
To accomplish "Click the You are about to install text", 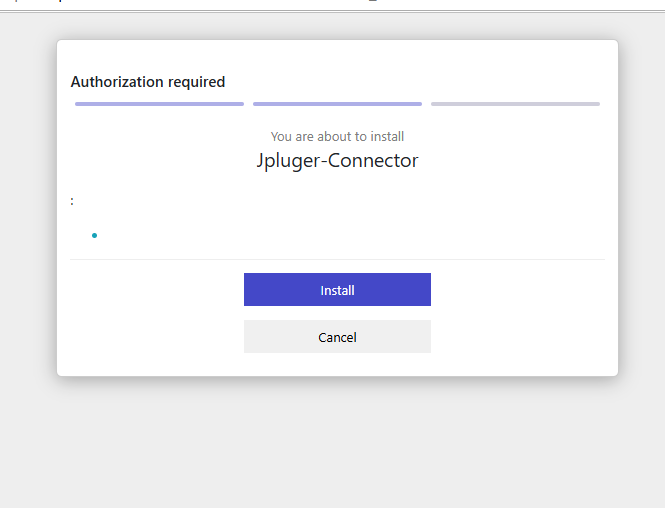I will [337, 137].
